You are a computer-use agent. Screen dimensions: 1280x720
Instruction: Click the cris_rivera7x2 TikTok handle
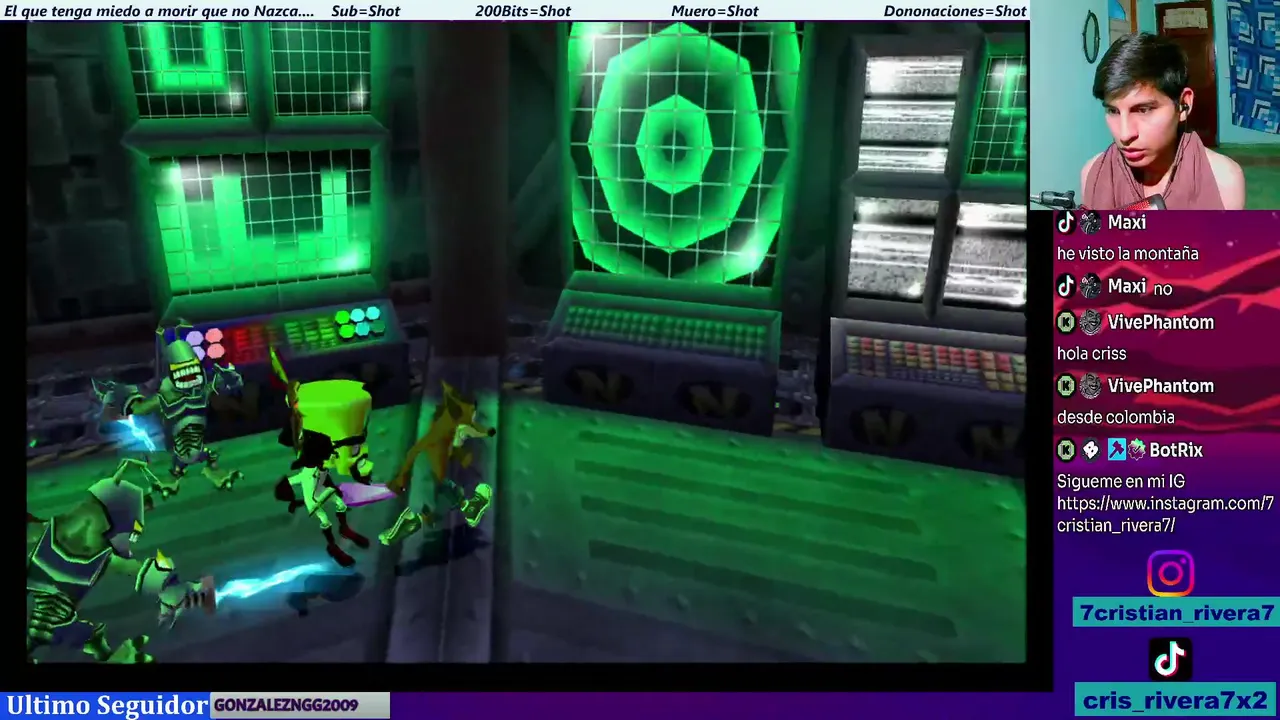[x=1175, y=700]
